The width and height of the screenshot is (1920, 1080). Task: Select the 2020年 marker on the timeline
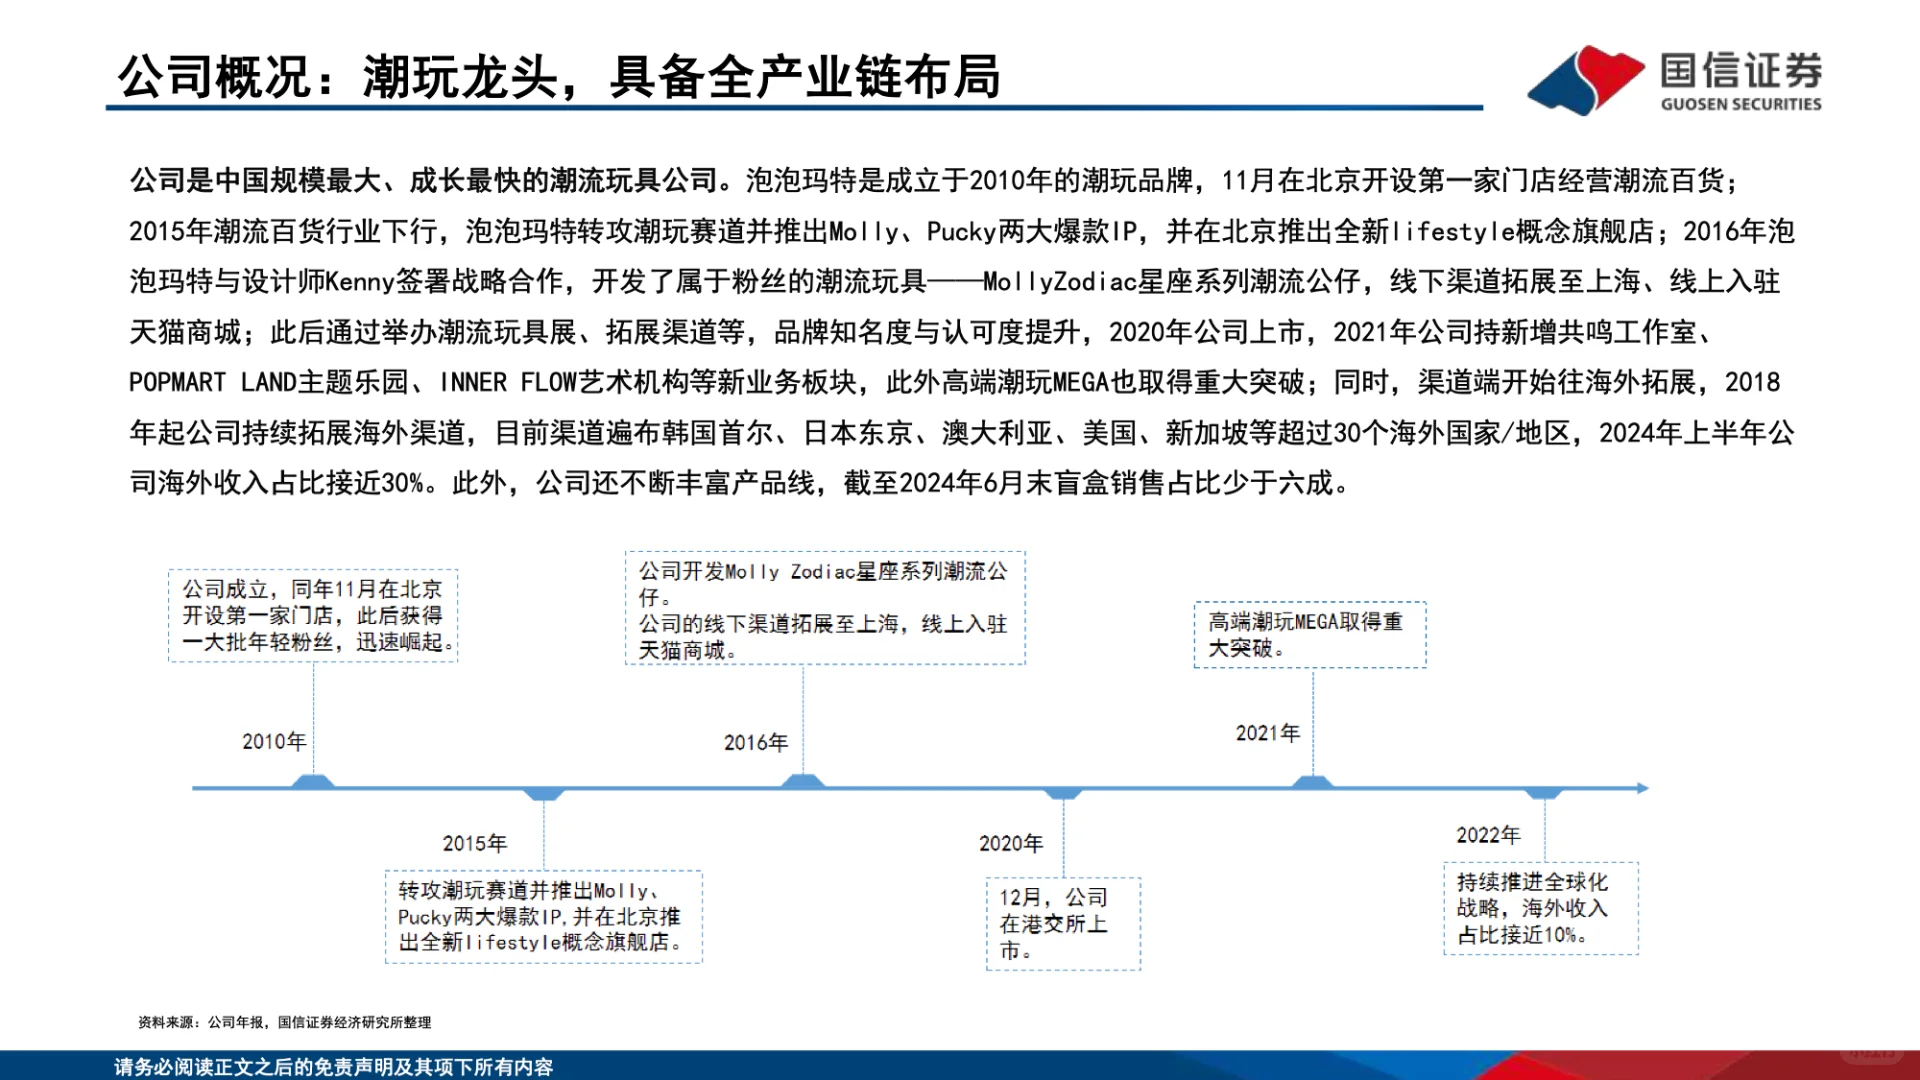pos(1063,795)
